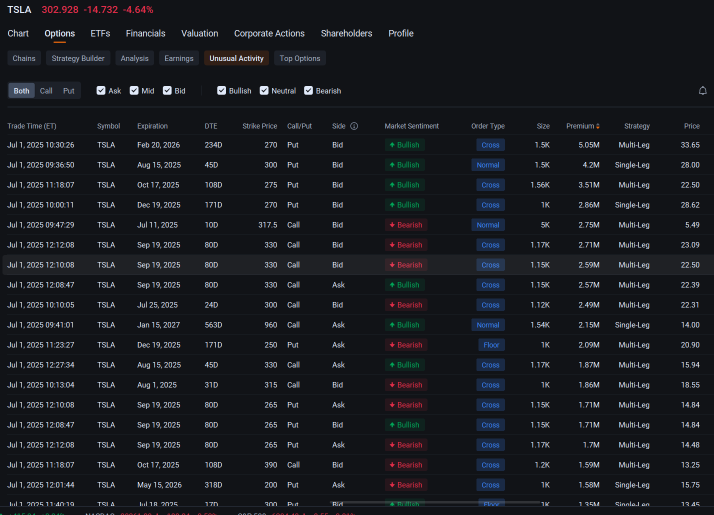Open the Strategy Builder sub-tab
The image size is (714, 515).
pyautogui.click(x=78, y=58)
